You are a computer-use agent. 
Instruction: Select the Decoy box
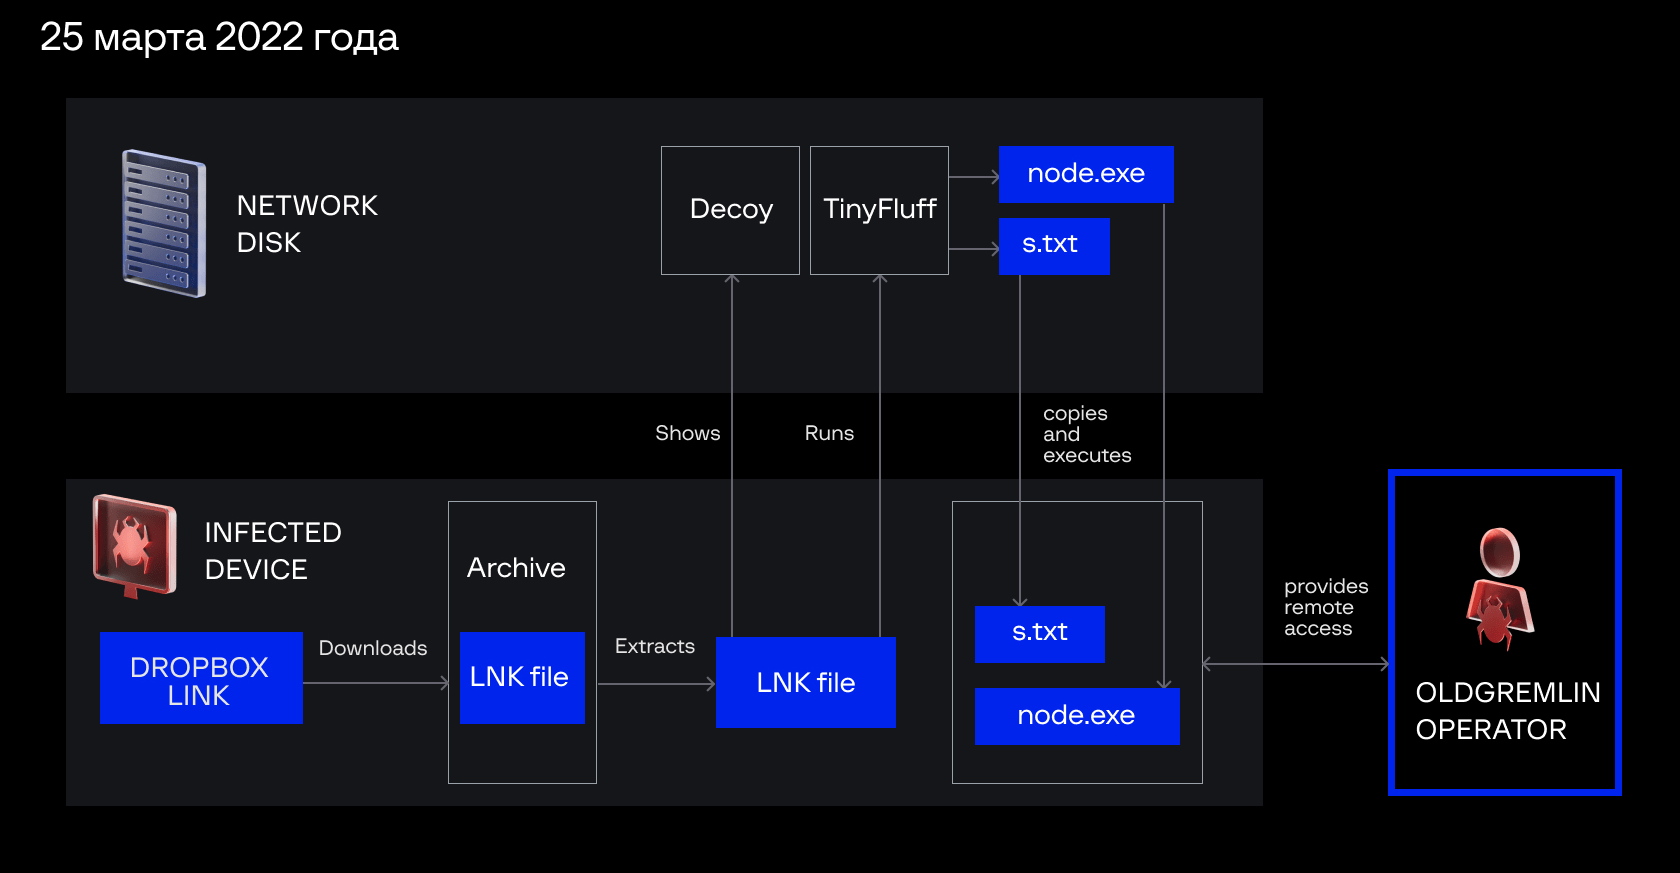coord(730,210)
